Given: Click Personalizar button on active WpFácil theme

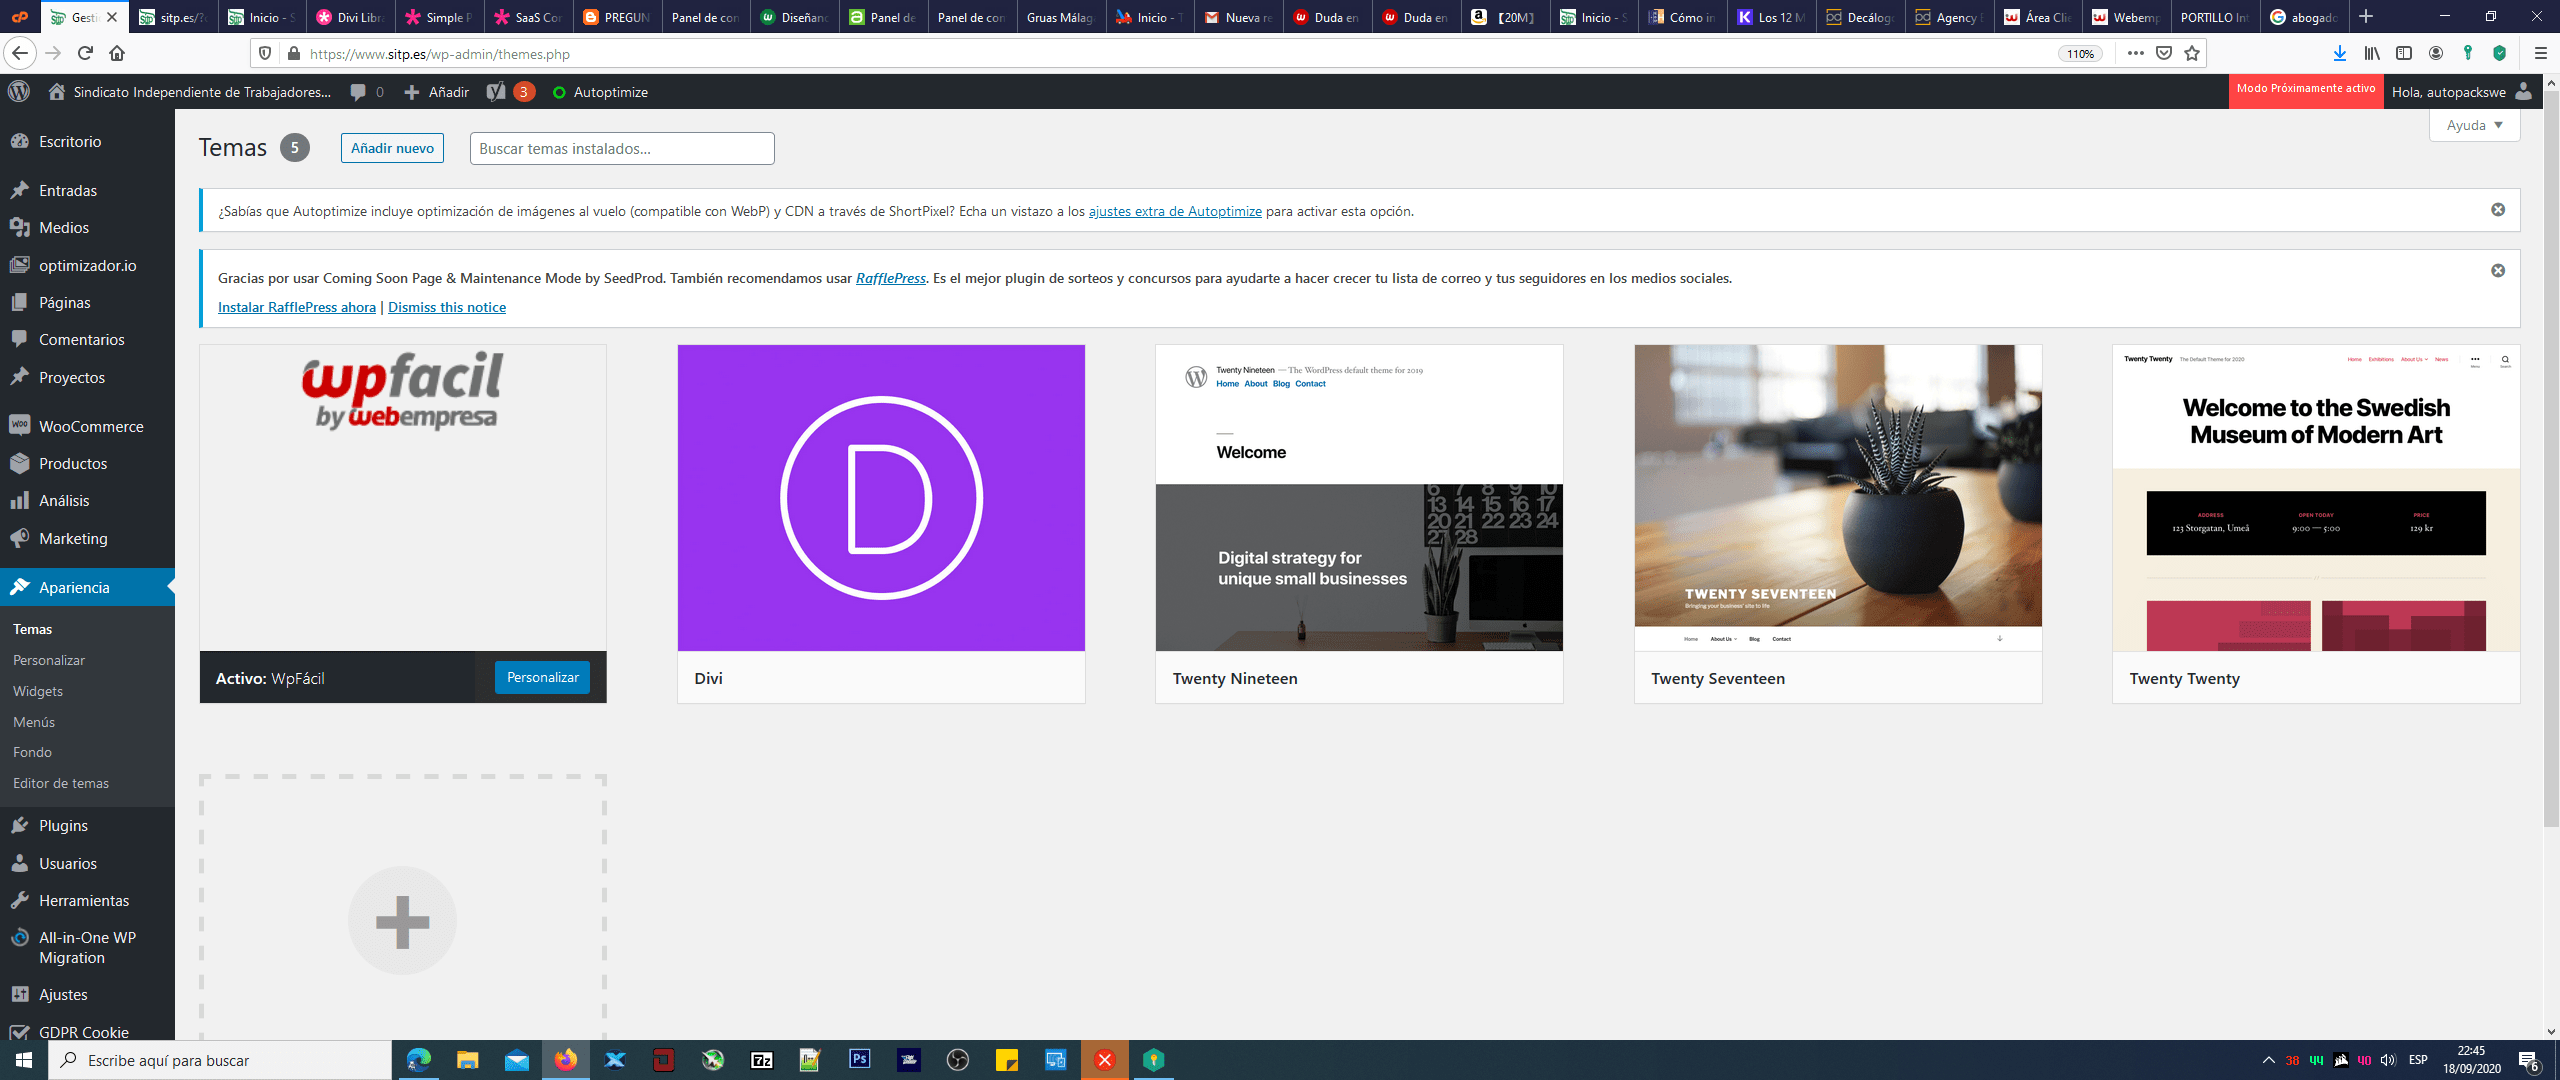Looking at the screenshot, I should pyautogui.click(x=542, y=677).
